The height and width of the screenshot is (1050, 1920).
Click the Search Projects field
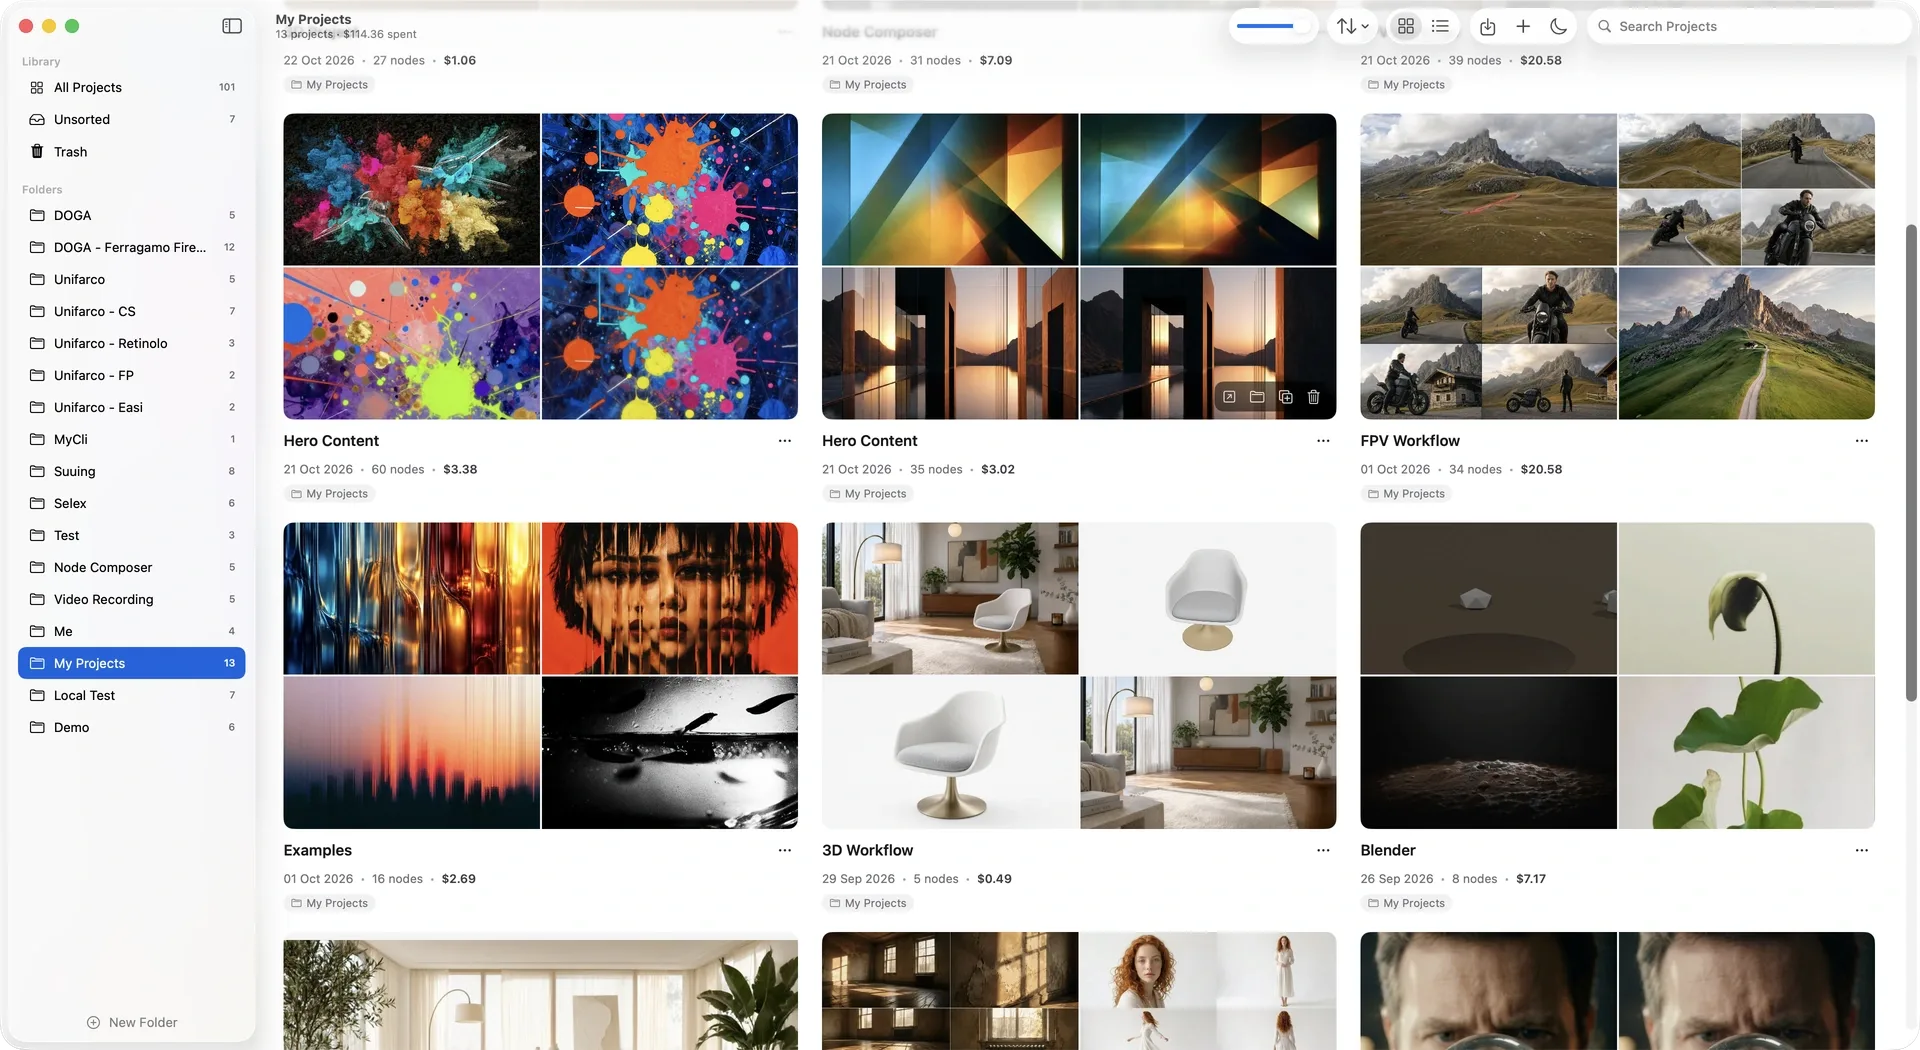pos(1748,27)
